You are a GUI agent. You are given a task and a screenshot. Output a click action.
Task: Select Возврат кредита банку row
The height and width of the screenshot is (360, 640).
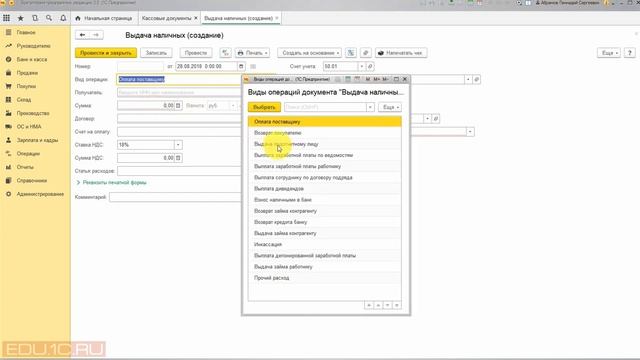(324, 222)
